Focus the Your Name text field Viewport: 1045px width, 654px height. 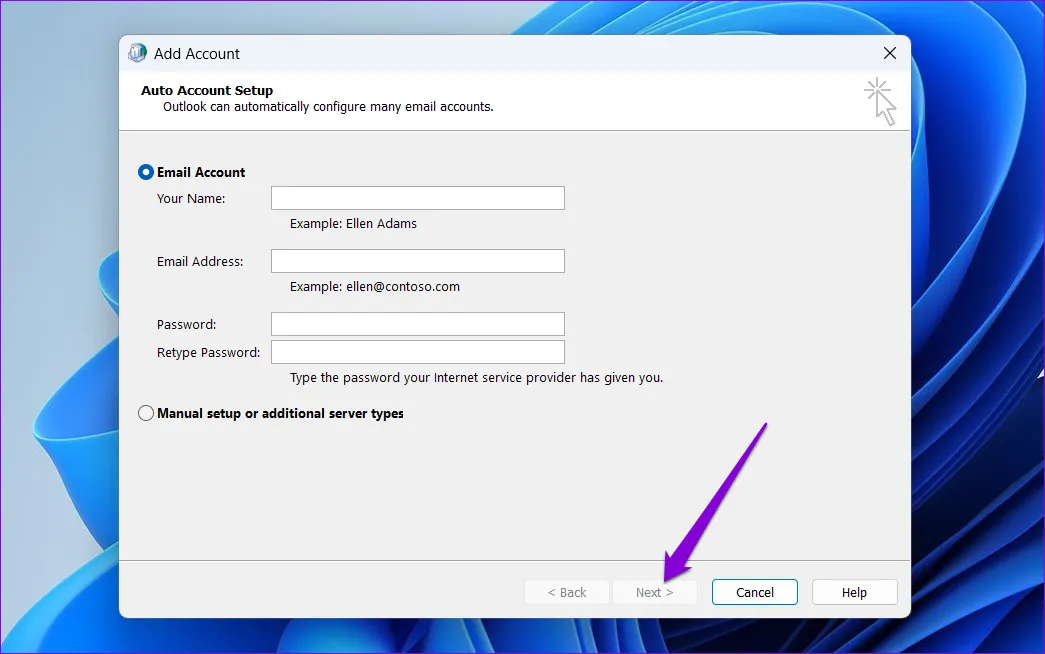(417, 198)
